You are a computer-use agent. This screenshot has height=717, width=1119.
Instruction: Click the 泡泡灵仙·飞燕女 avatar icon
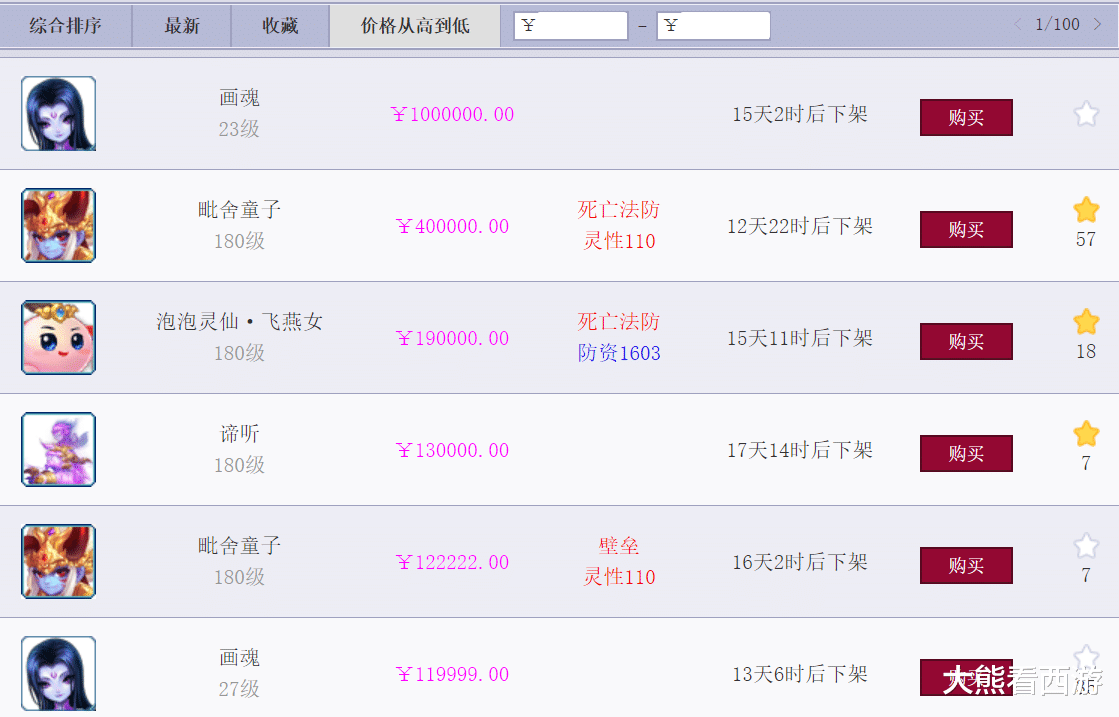[58, 338]
